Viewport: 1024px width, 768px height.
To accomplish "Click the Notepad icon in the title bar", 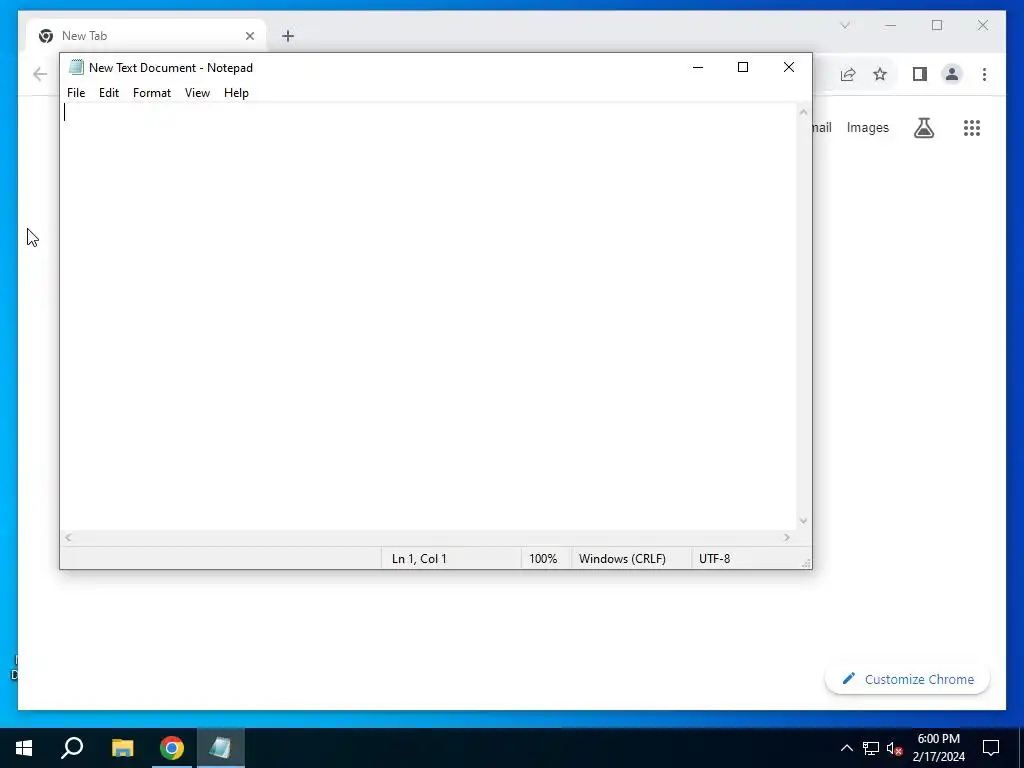I will [x=76, y=67].
